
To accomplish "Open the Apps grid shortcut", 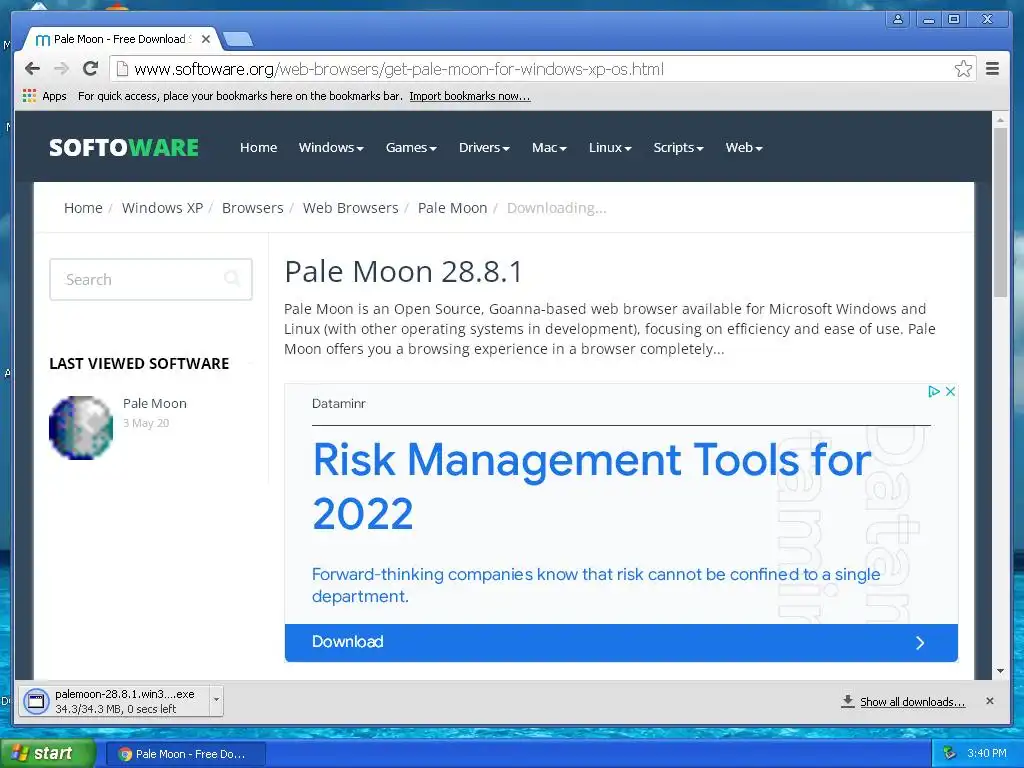I will point(44,96).
